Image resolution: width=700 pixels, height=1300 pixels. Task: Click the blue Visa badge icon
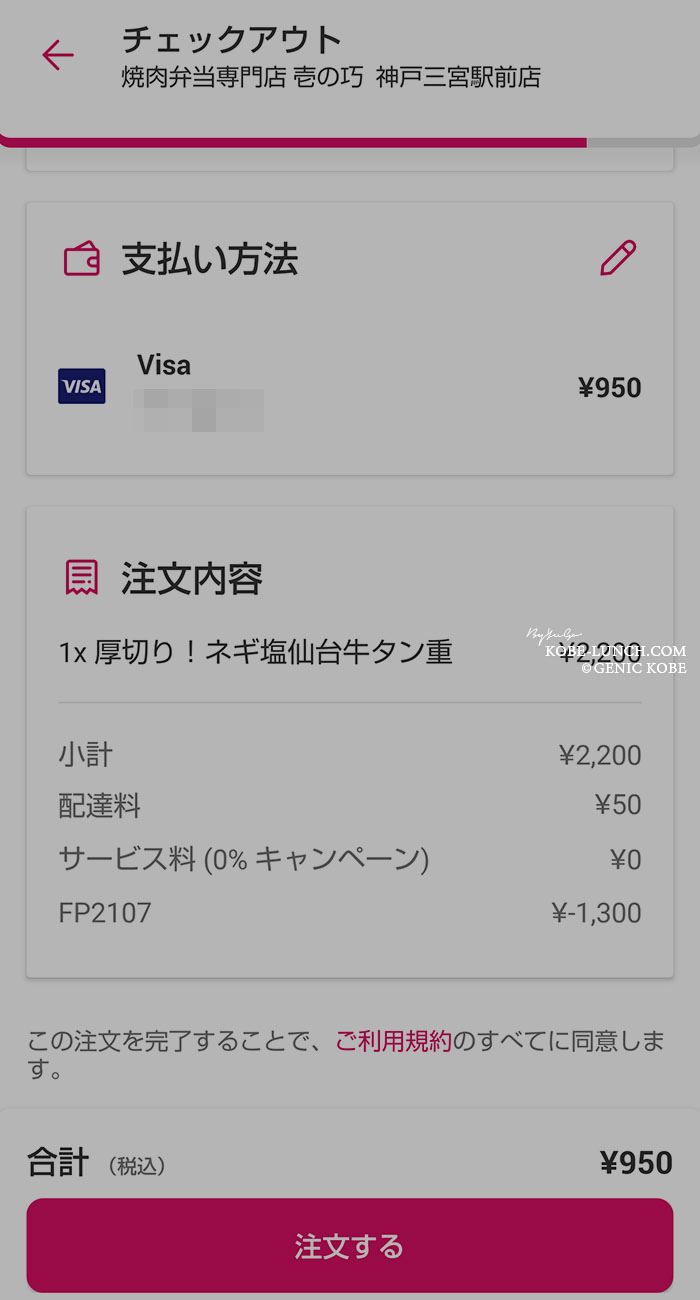point(81,386)
